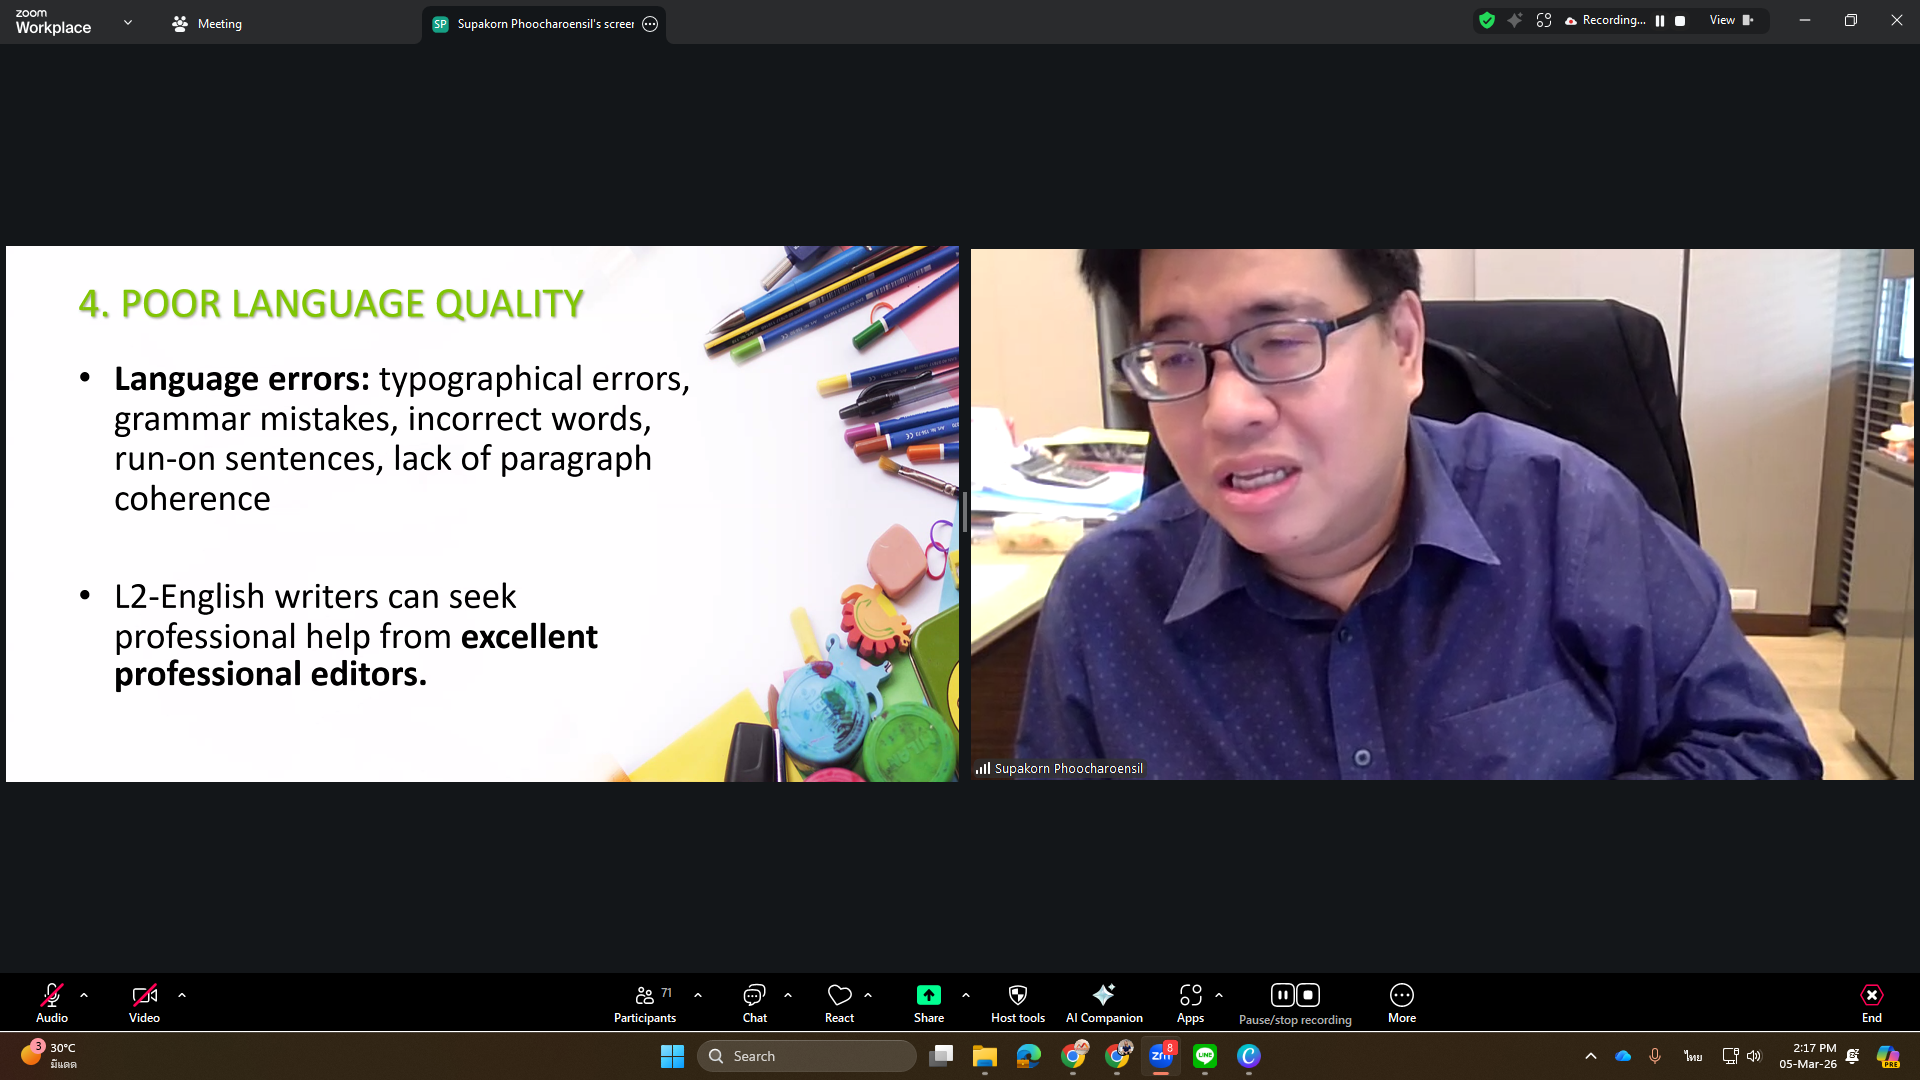The height and width of the screenshot is (1080, 1920).
Task: Open the More options menu
Action: [1401, 1003]
